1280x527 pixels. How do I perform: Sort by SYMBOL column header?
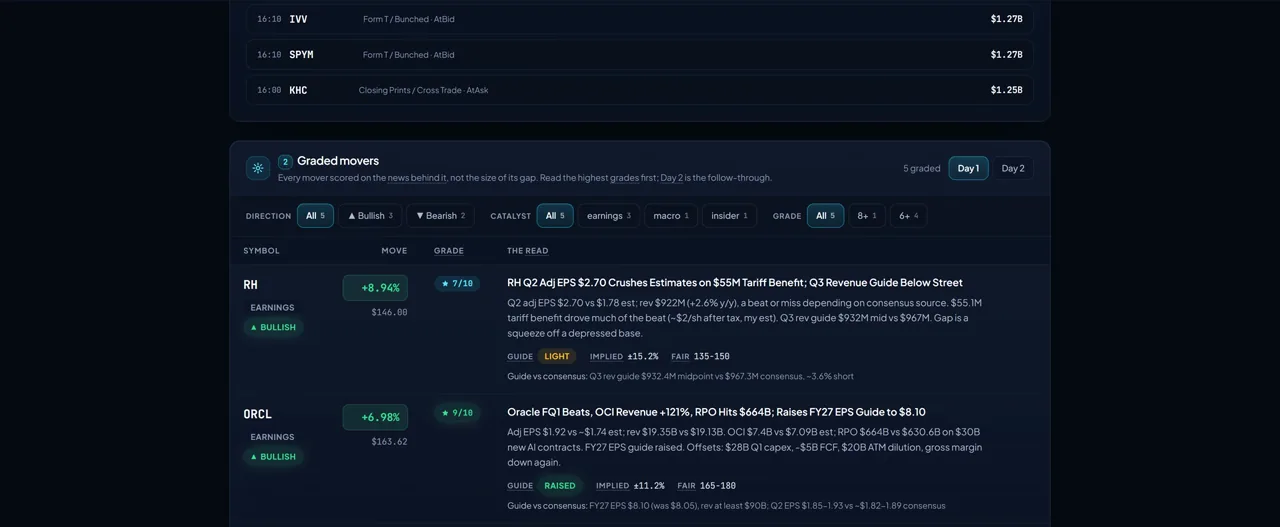(261, 250)
